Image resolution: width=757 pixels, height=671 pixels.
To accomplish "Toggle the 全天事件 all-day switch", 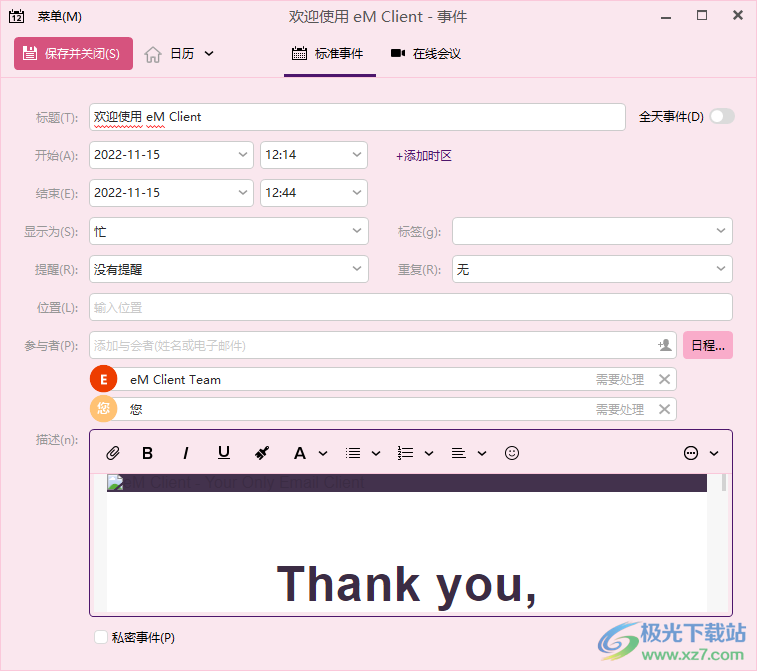I will [722, 116].
